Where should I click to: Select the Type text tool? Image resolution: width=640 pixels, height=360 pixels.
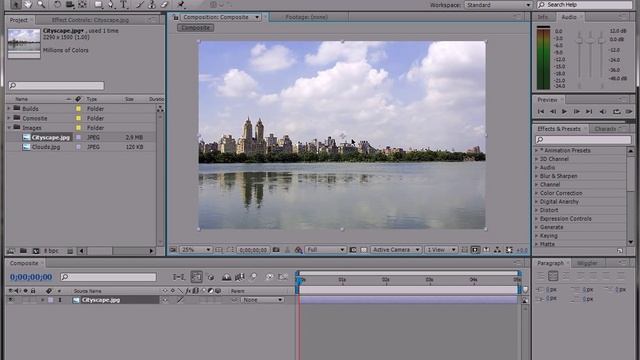(x=124, y=4)
